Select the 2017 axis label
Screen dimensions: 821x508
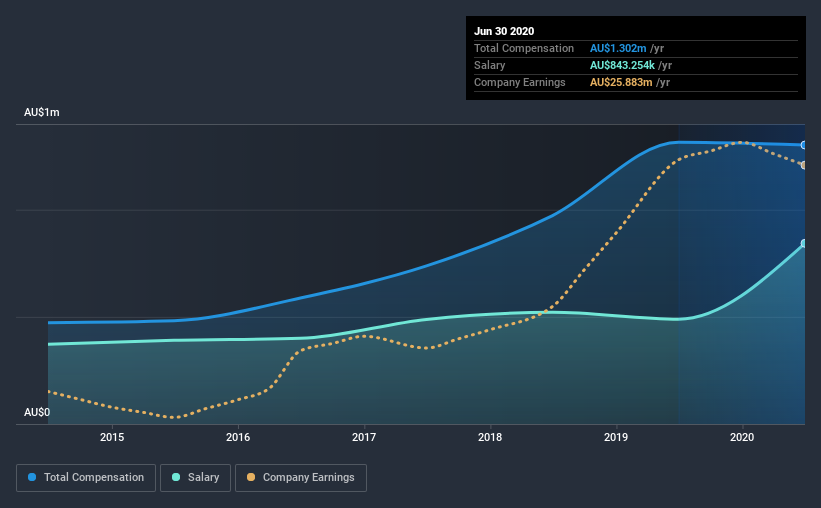coord(364,437)
